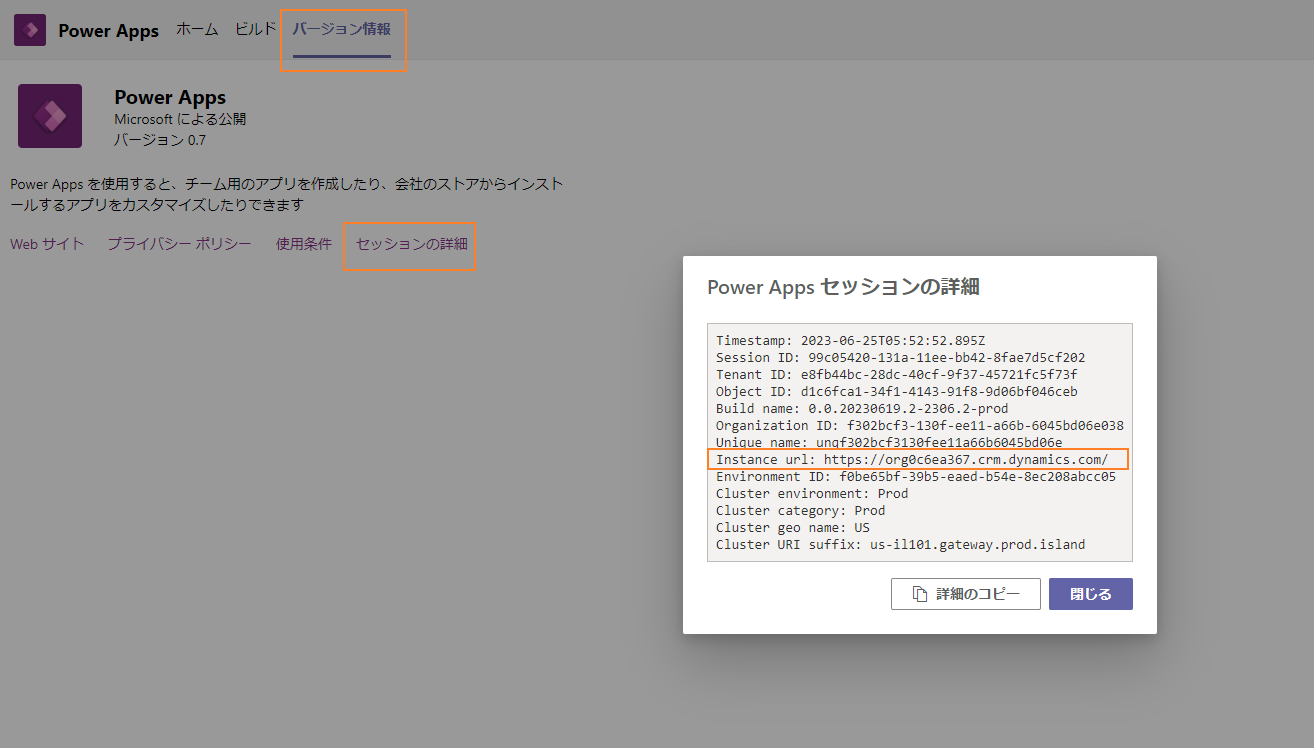Click the Unique name line

[889, 443]
